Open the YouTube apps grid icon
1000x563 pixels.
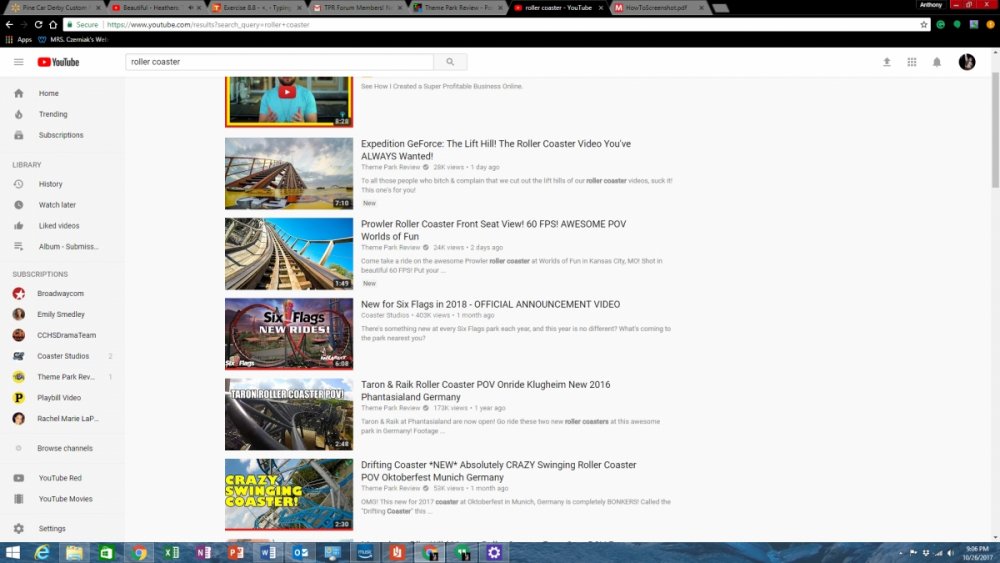pos(912,62)
